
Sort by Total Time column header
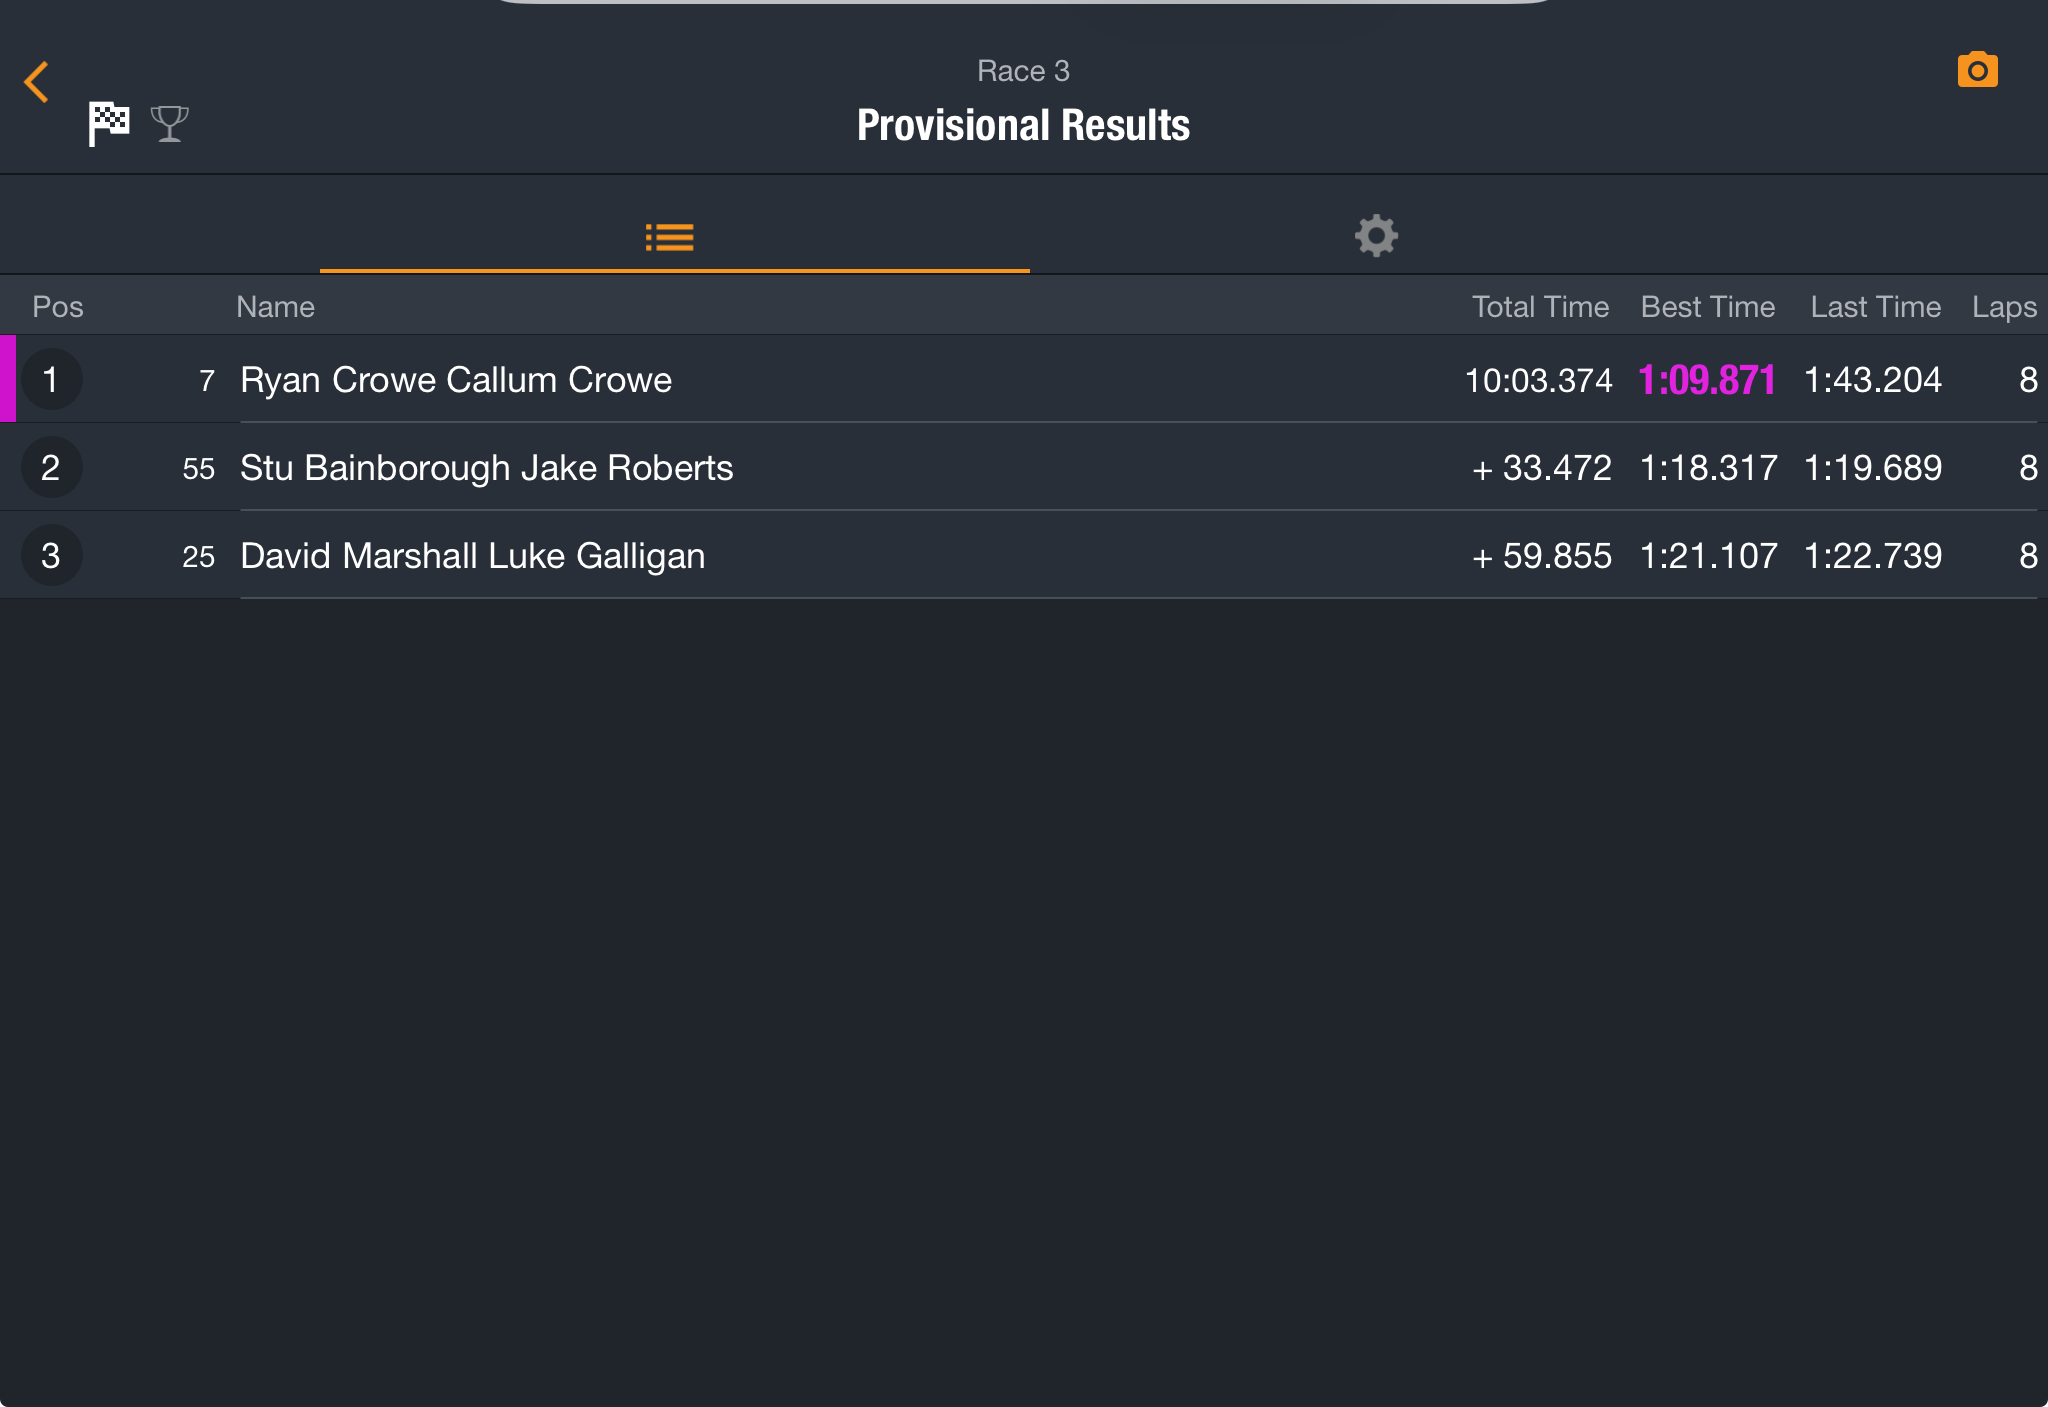click(x=1540, y=306)
